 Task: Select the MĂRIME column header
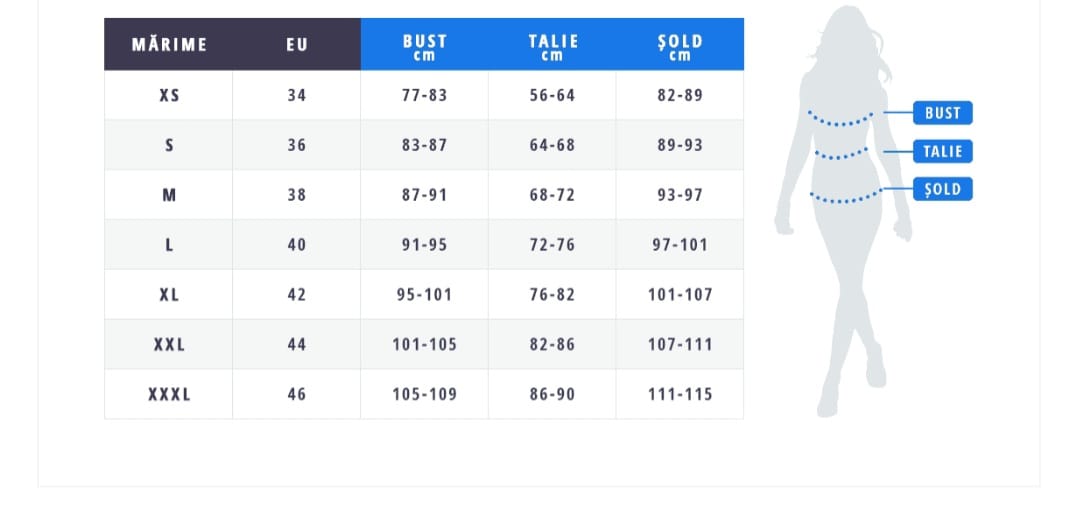pyautogui.click(x=169, y=44)
